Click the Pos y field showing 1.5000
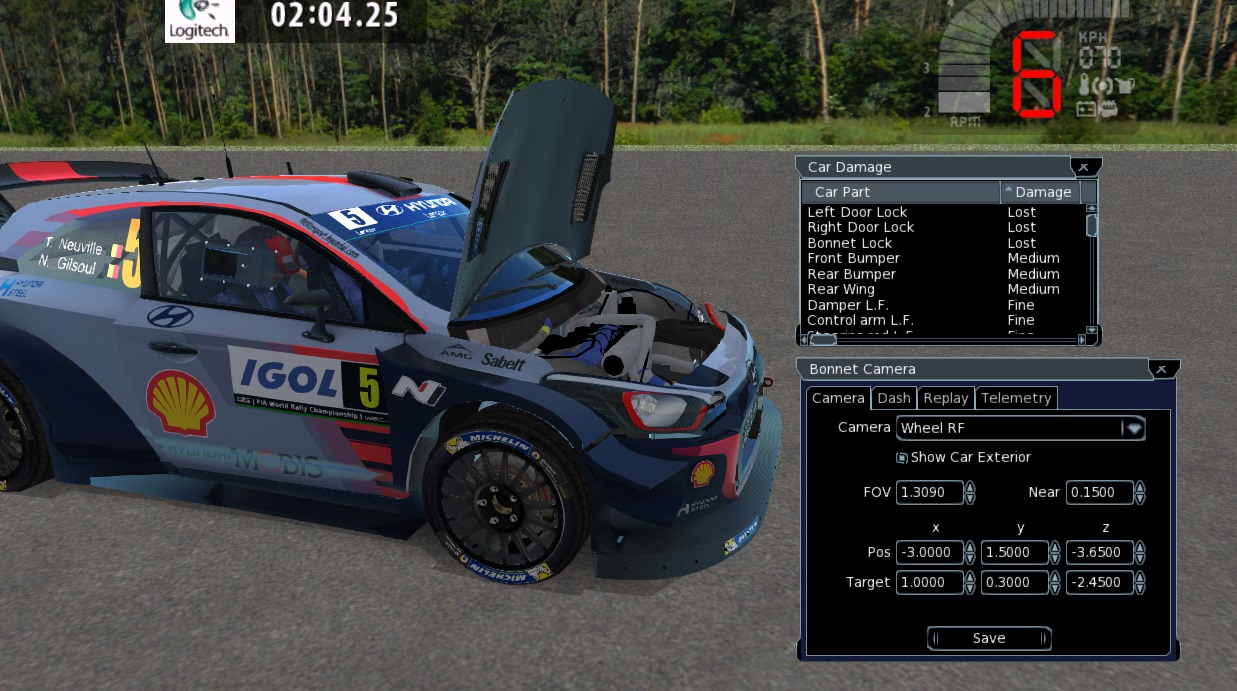Viewport: 1237px width, 691px height. (x=1015, y=552)
